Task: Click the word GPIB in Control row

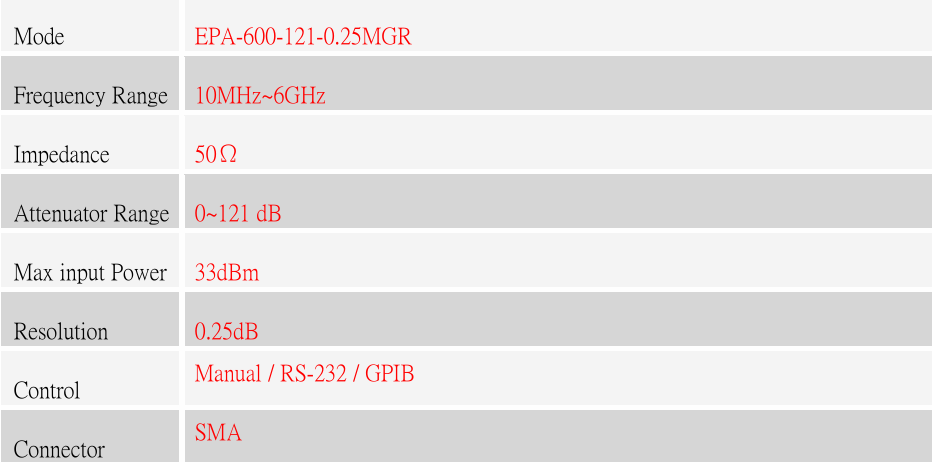Action: (389, 373)
